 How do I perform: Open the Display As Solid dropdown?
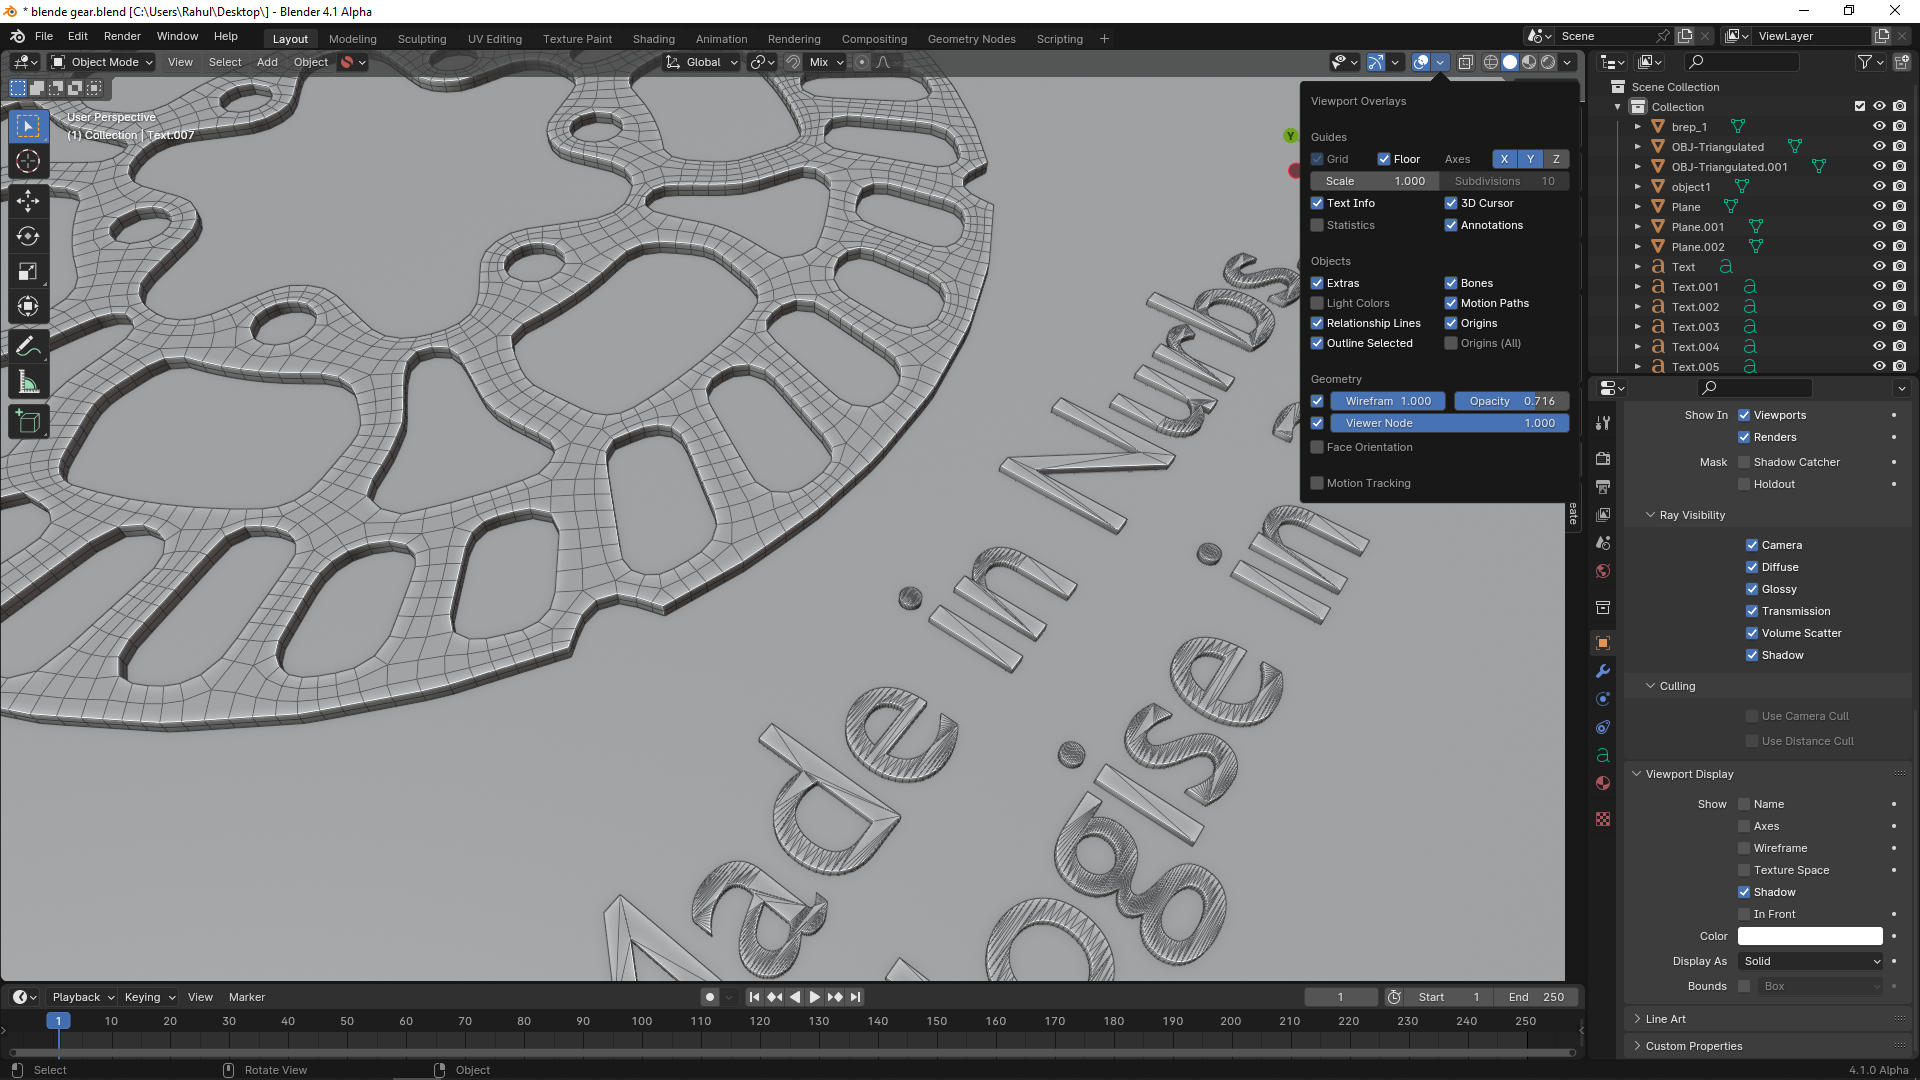1811,961
